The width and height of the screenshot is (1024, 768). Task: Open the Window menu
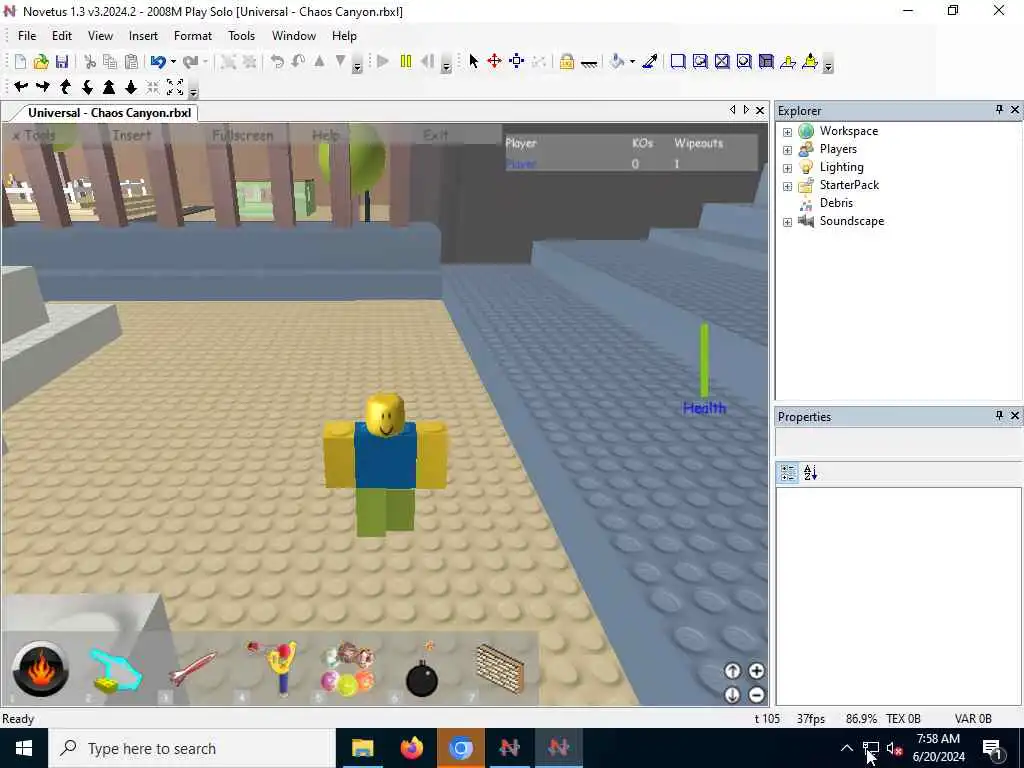[294, 36]
